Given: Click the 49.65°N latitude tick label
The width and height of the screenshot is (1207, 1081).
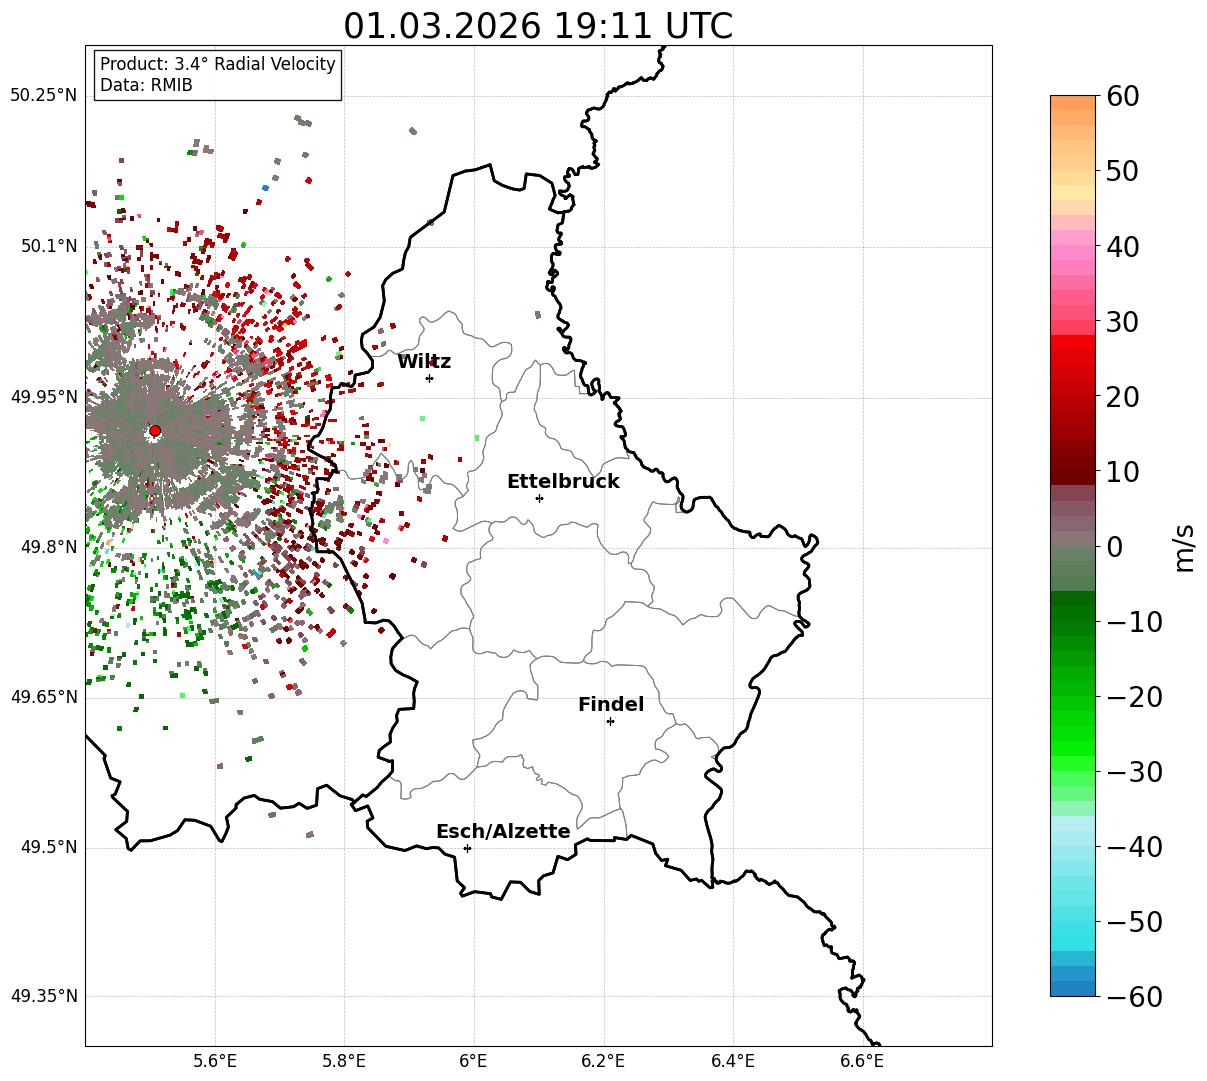Looking at the screenshot, I should (43, 697).
